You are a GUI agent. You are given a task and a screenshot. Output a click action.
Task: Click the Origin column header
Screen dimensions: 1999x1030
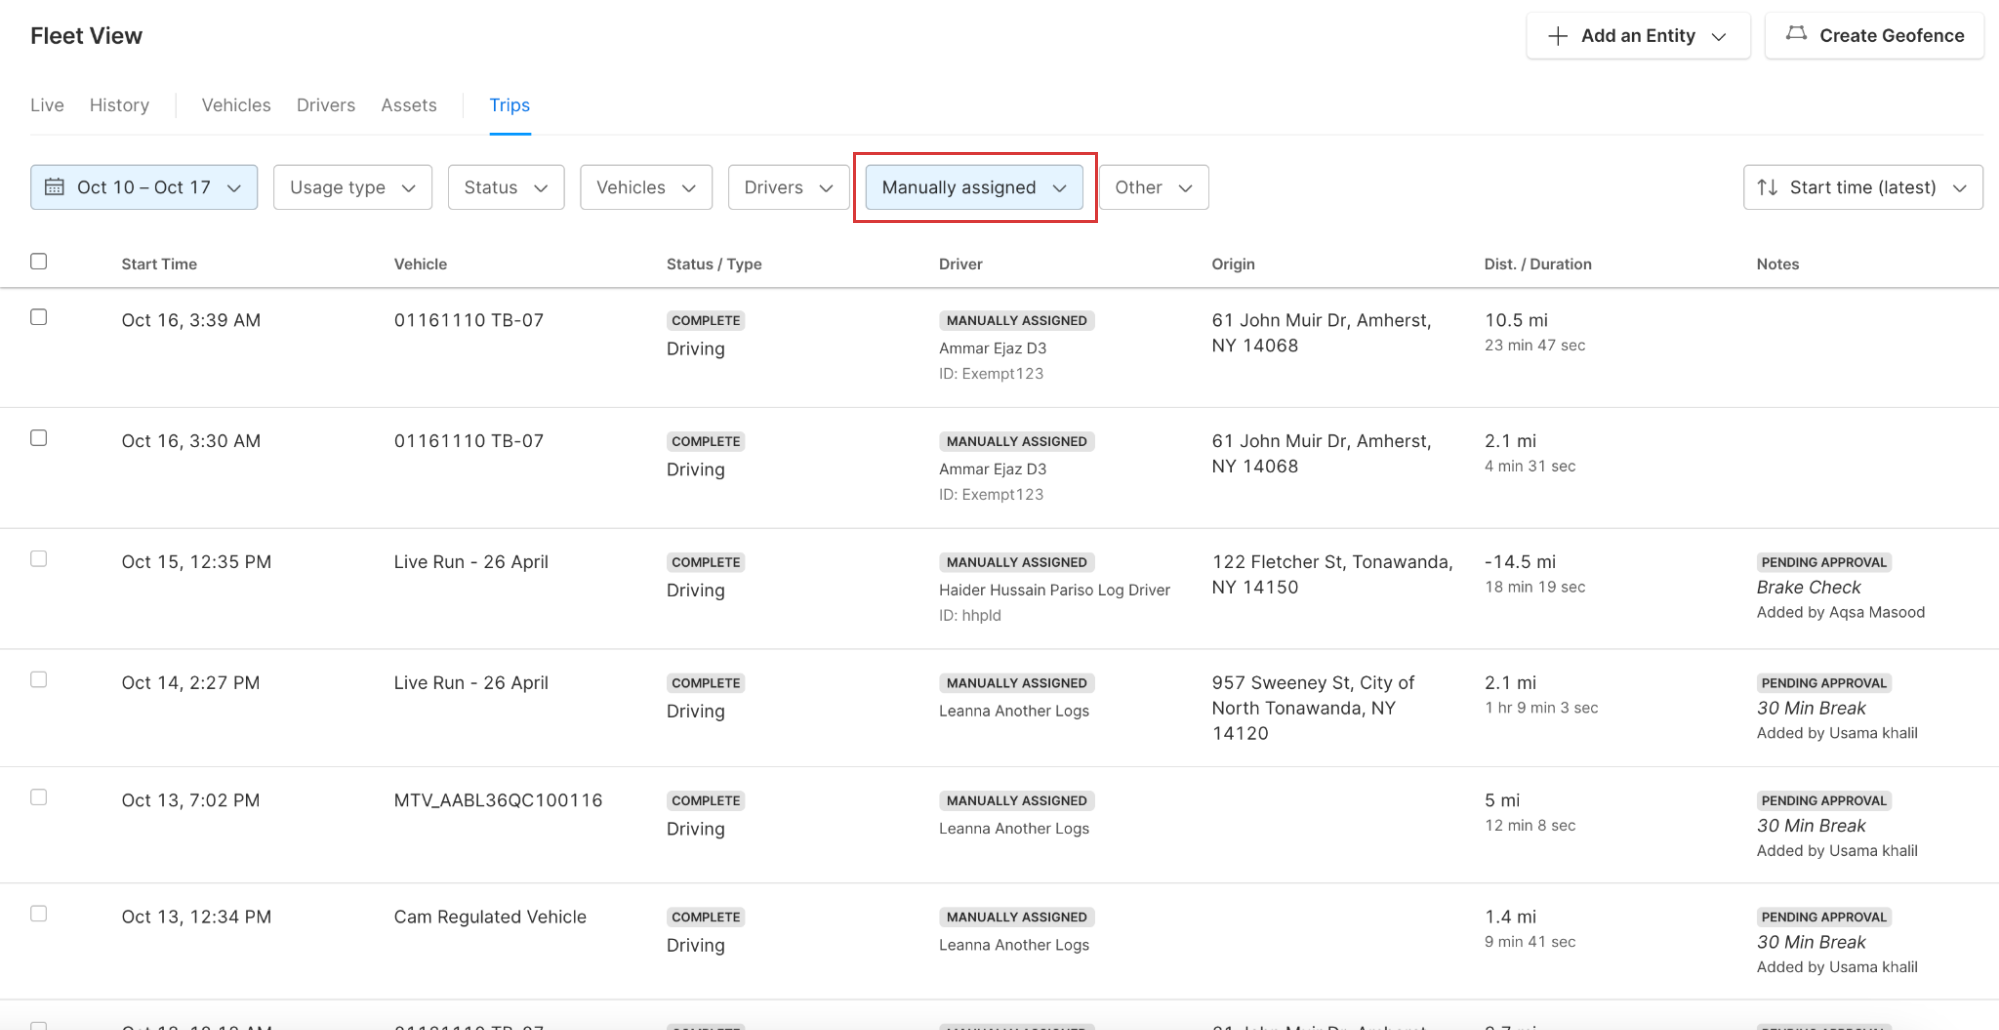click(x=1233, y=264)
